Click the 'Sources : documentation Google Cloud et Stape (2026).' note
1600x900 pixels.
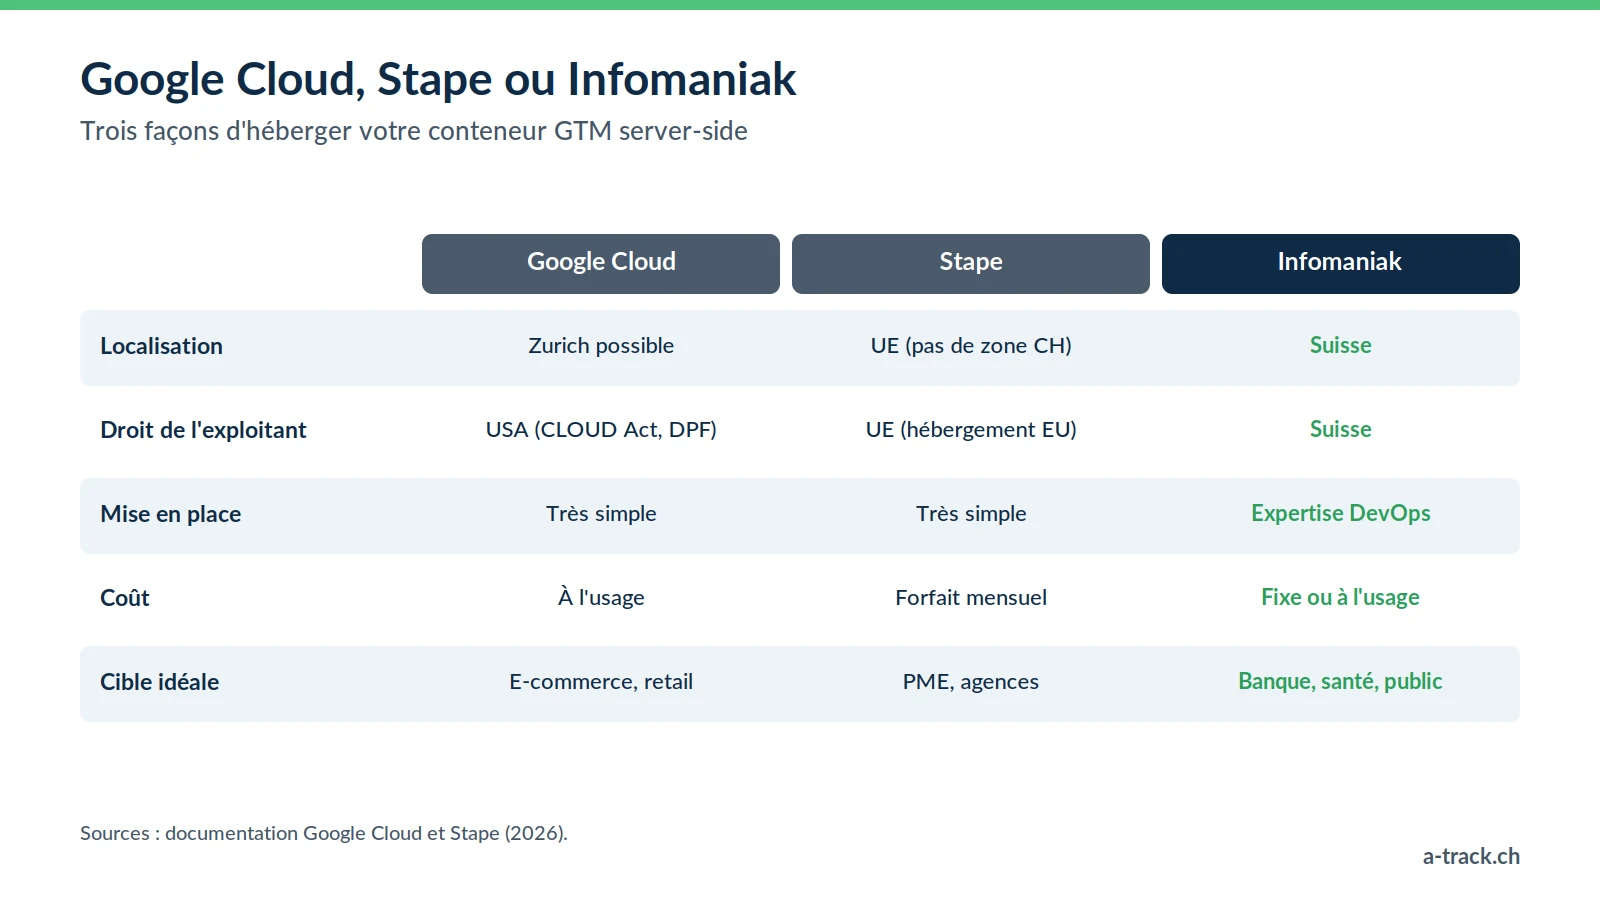click(x=324, y=833)
